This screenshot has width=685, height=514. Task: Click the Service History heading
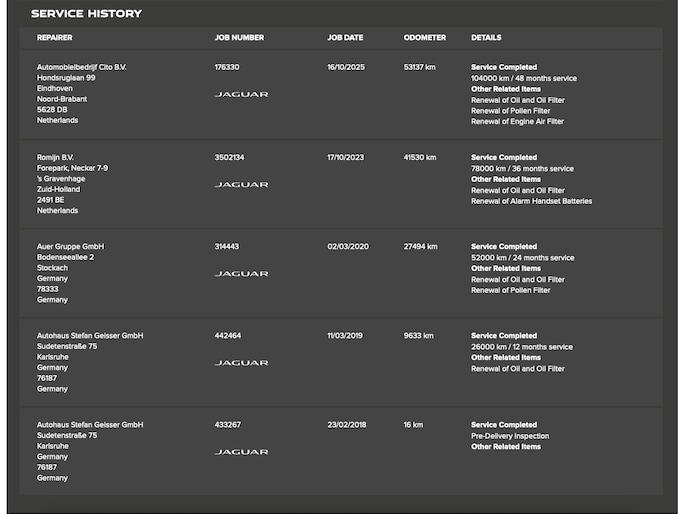coord(86,14)
